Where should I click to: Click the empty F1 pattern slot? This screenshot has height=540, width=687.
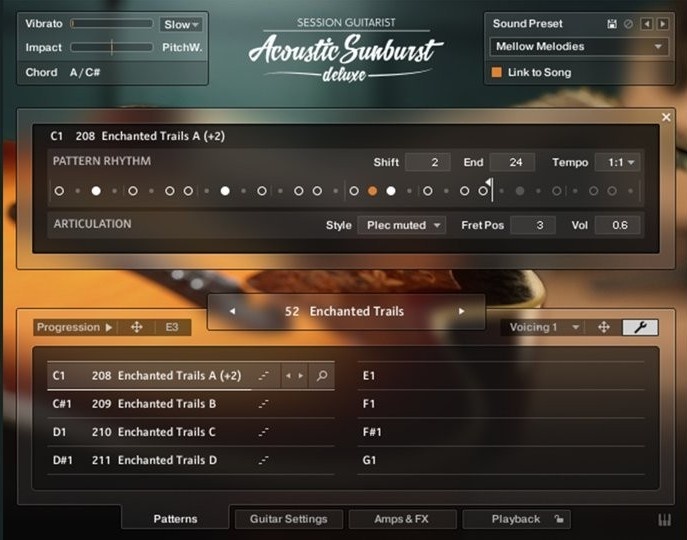pos(501,404)
